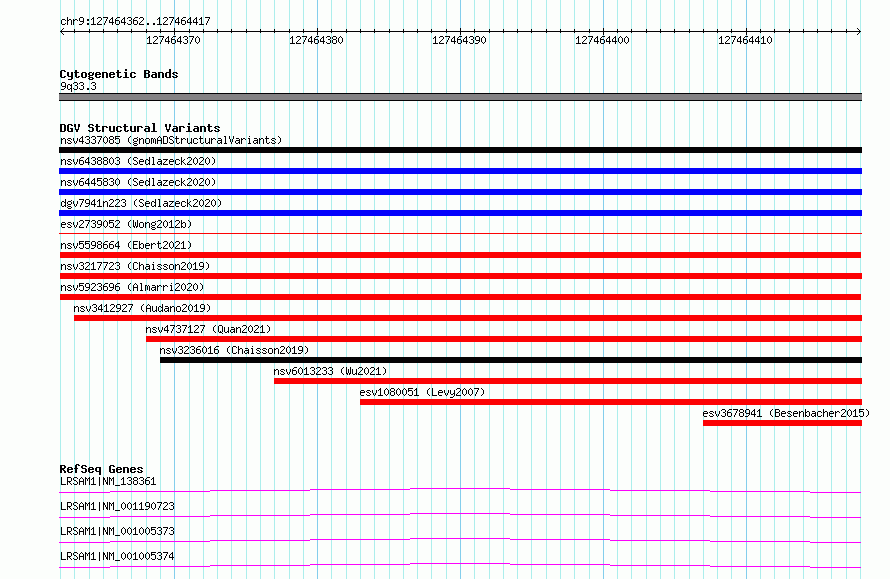The image size is (890, 579).
Task: Click the chr9:127464362..127464417 region label
Action: (135, 22)
